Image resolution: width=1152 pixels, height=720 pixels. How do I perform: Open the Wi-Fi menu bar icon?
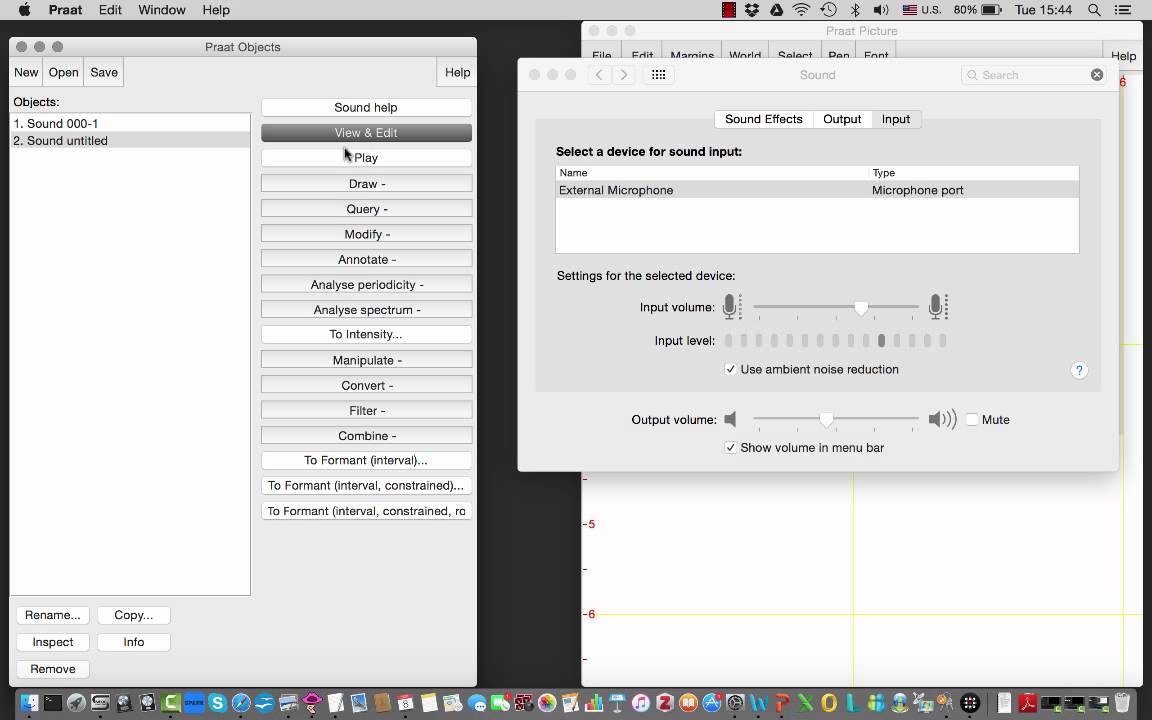tap(802, 10)
